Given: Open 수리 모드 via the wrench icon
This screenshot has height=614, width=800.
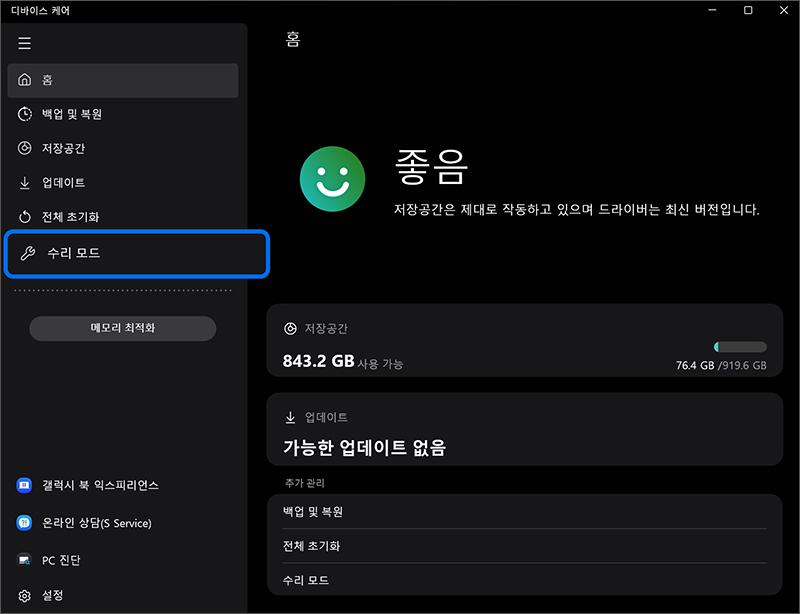Looking at the screenshot, I should coord(27,253).
